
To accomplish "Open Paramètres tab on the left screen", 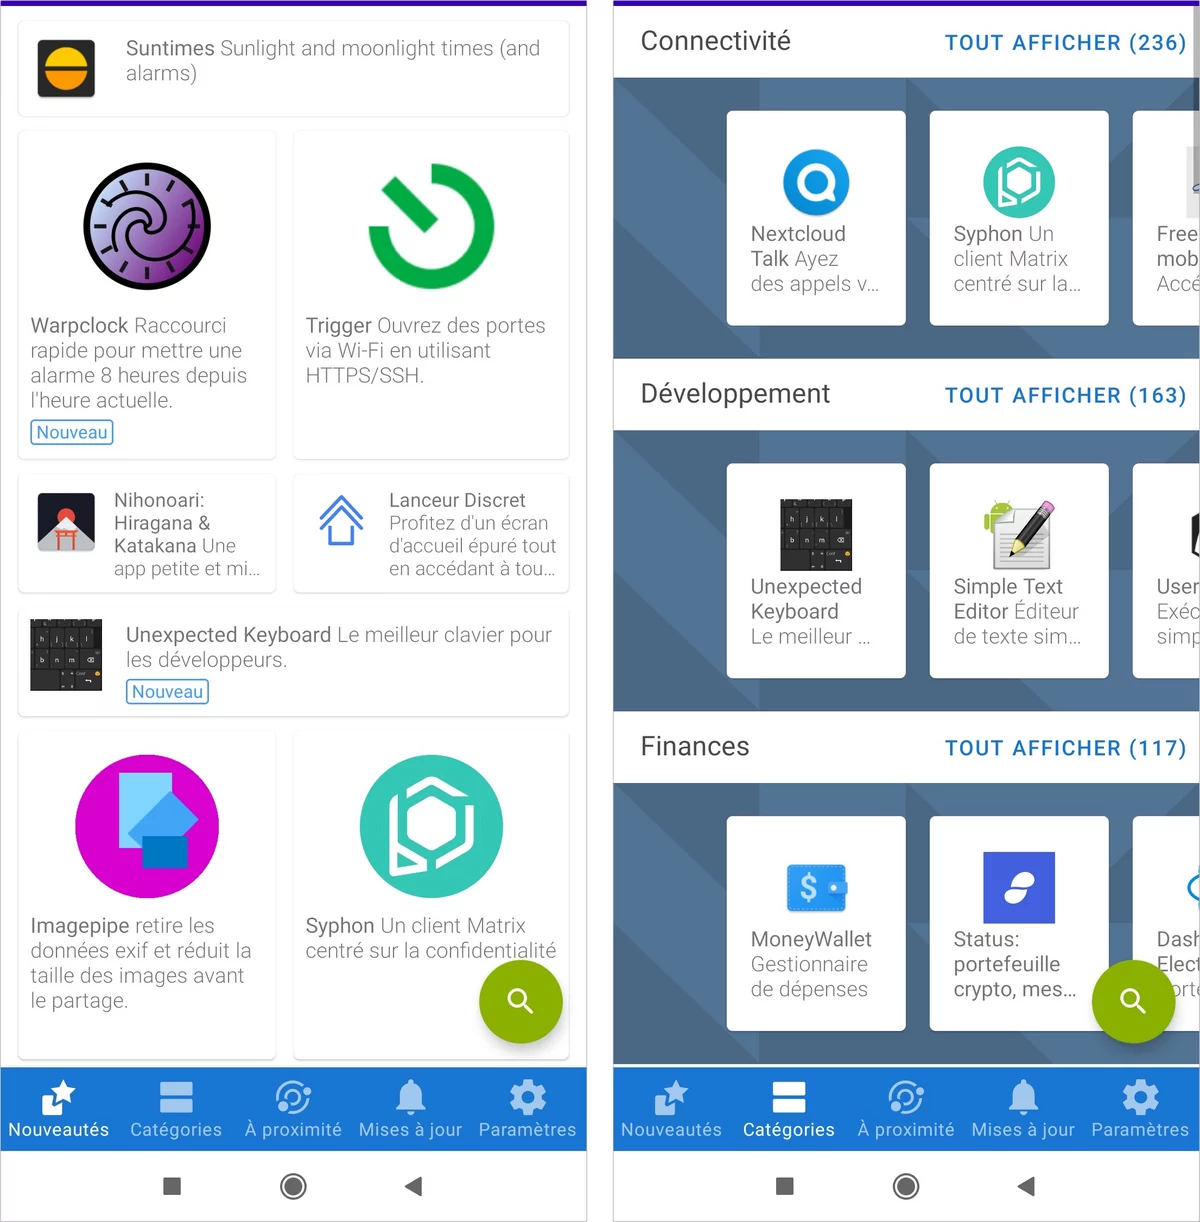I will [x=528, y=1109].
